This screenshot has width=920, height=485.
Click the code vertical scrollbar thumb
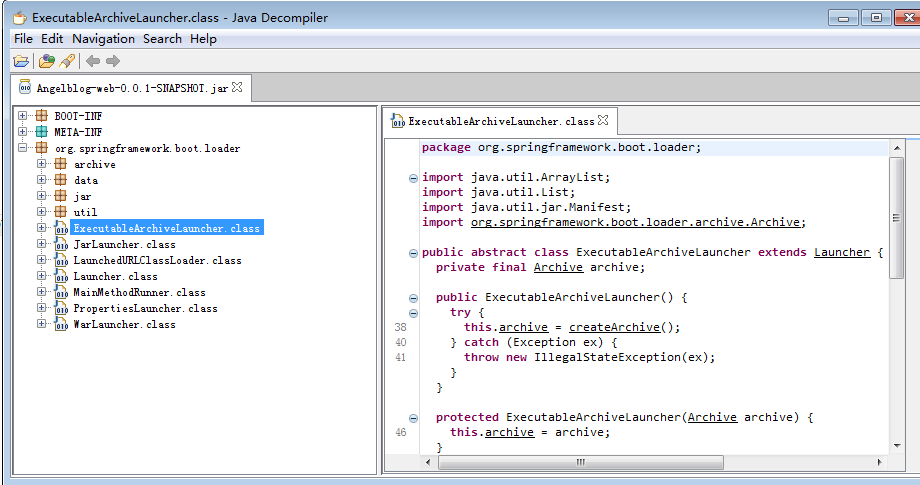click(x=896, y=218)
